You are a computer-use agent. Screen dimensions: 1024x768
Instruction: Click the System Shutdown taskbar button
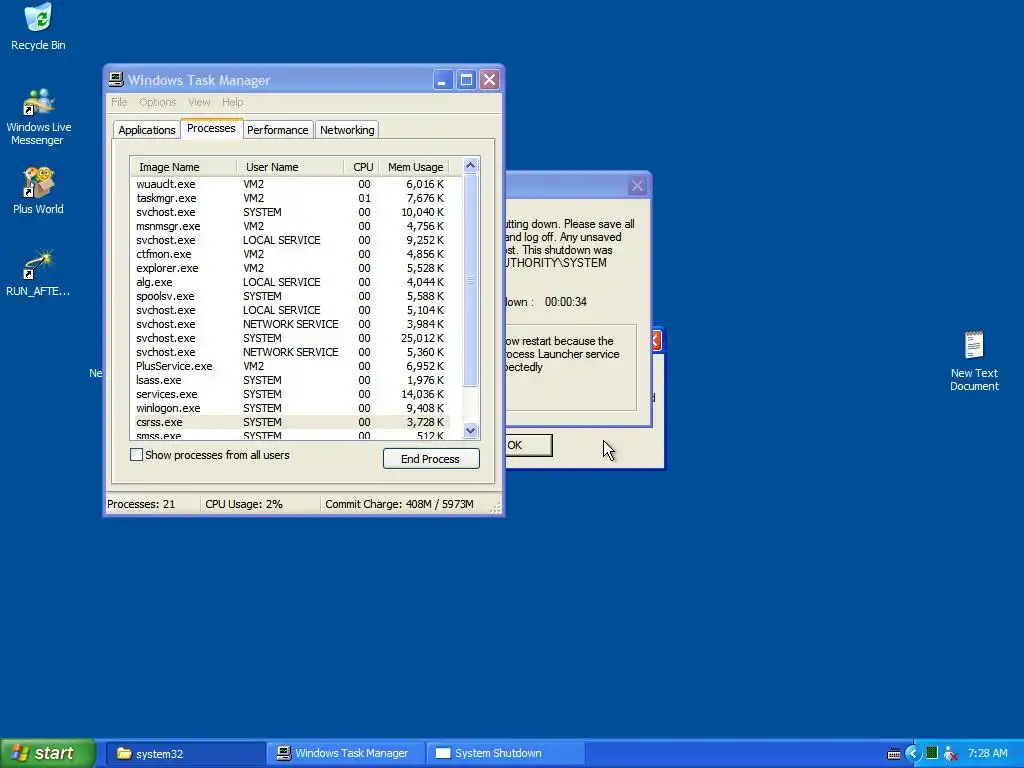(505, 754)
